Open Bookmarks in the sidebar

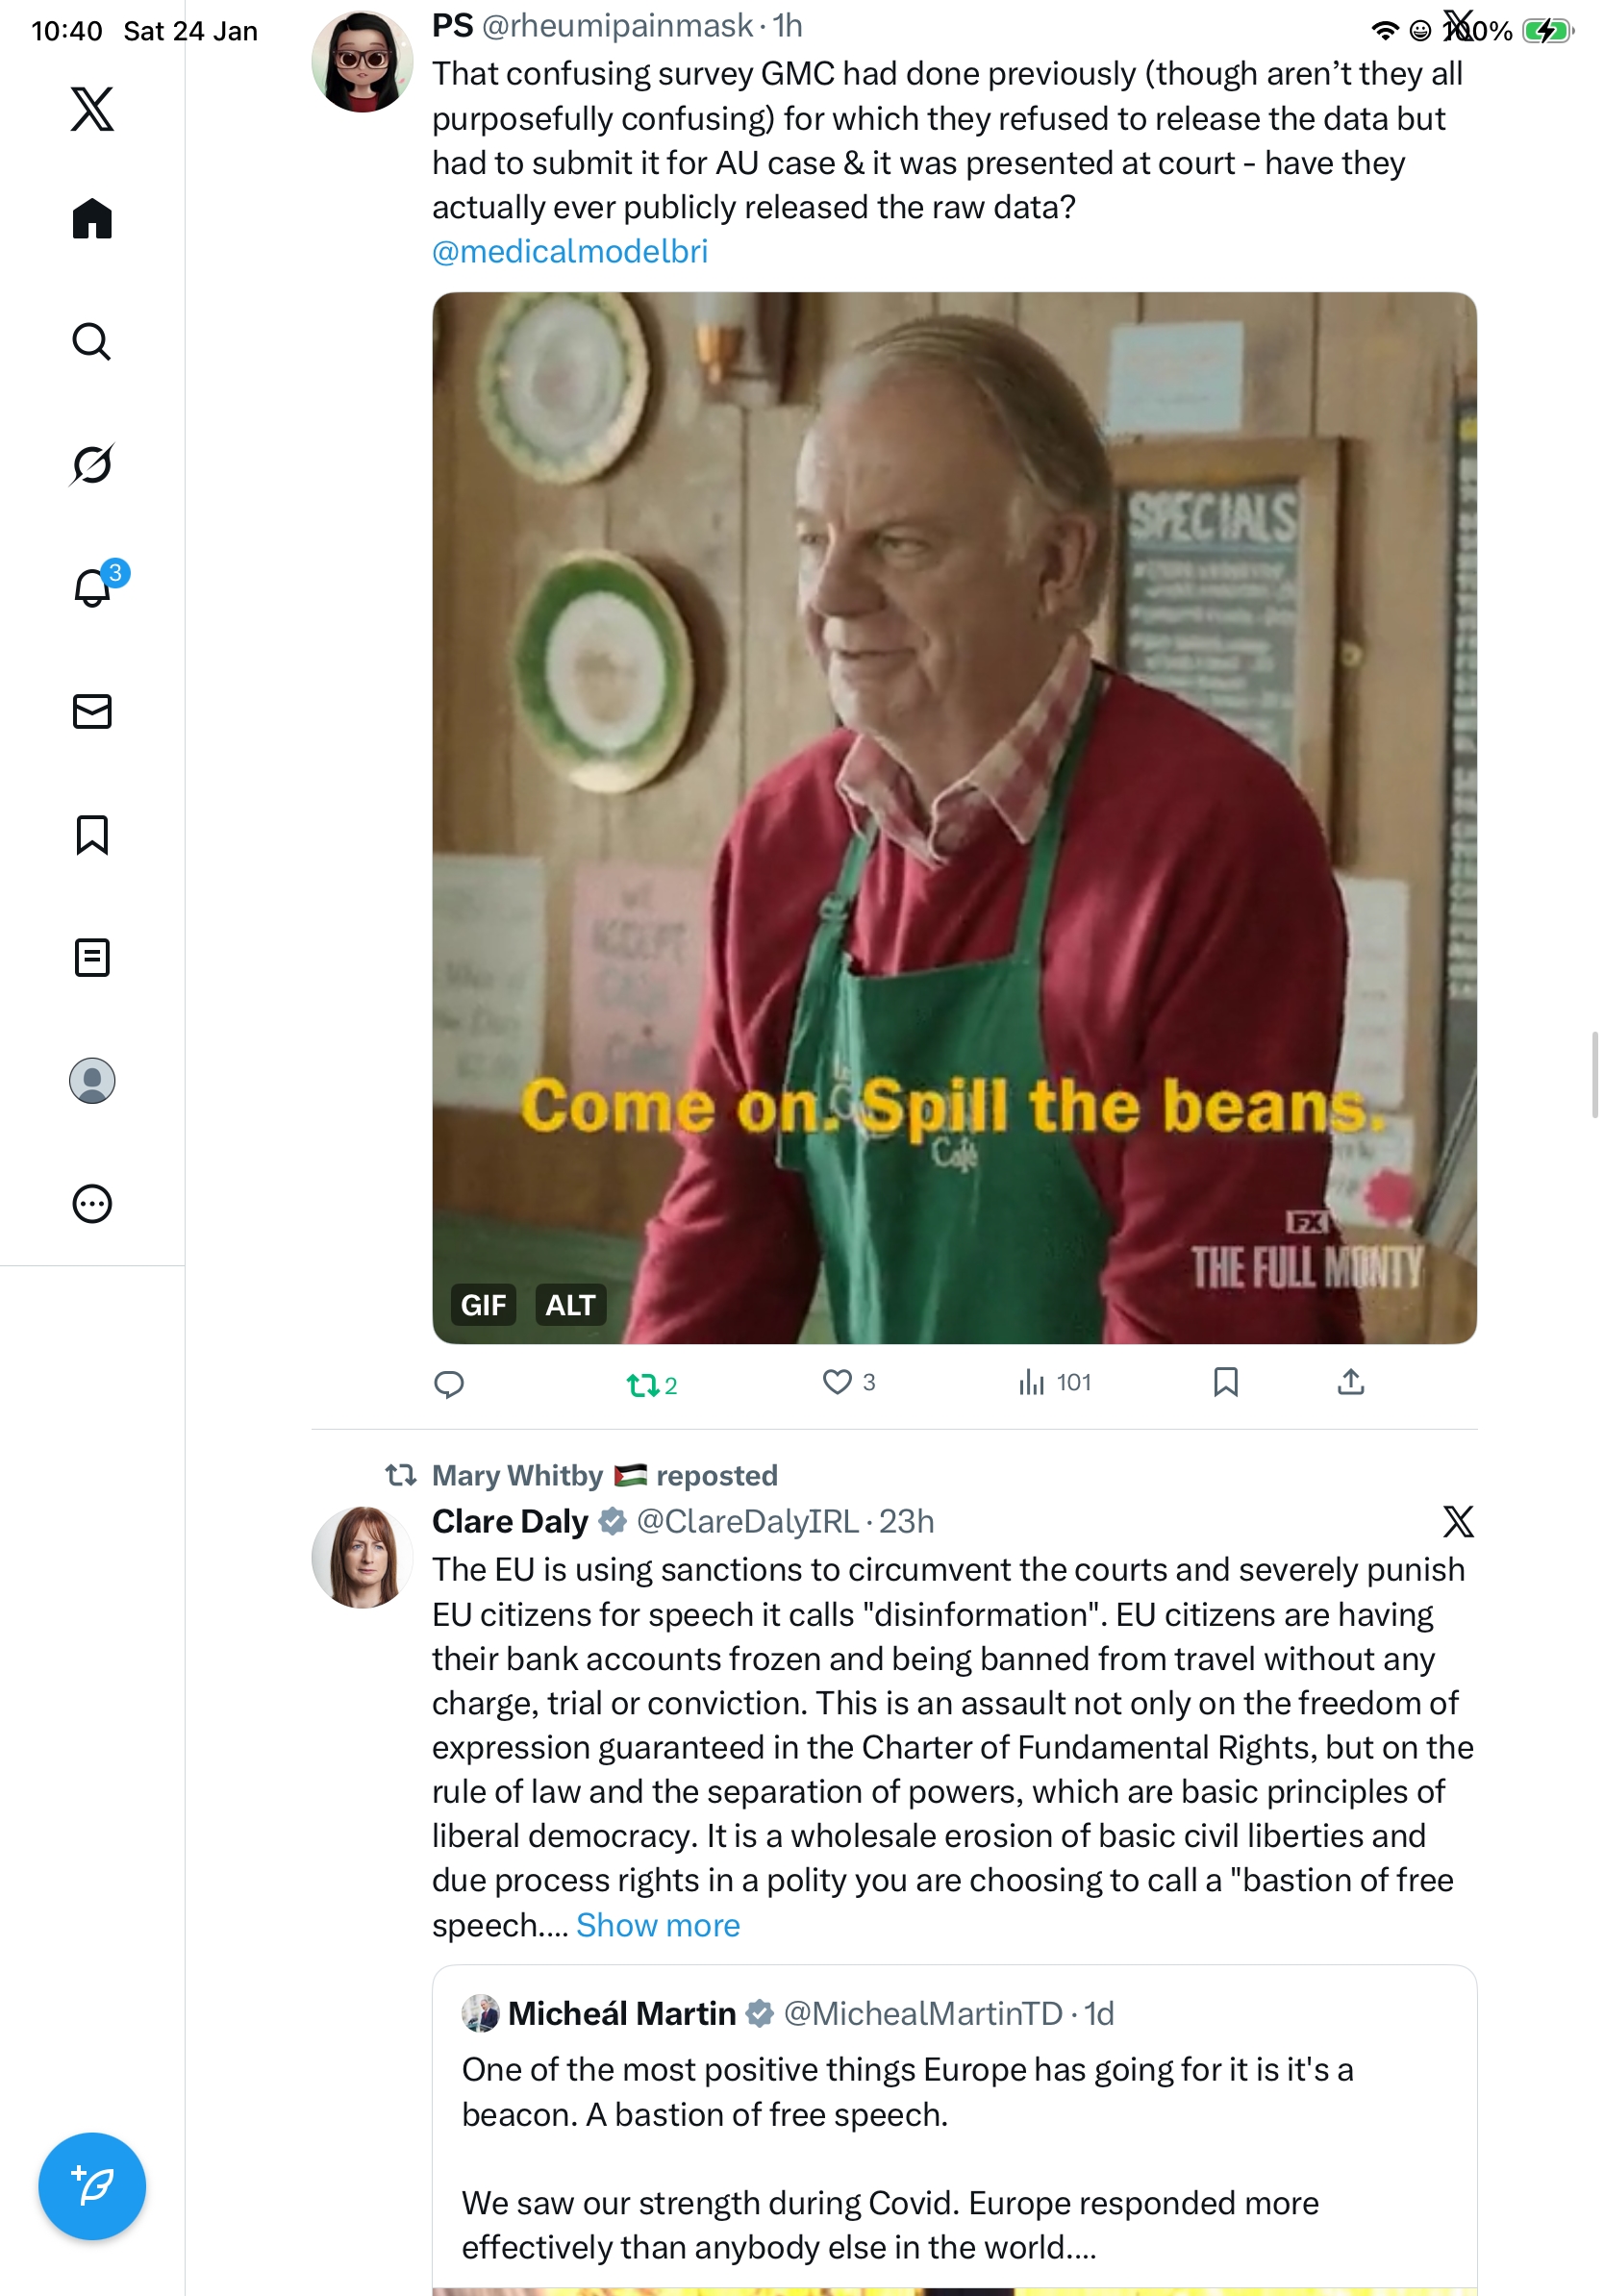click(x=92, y=834)
